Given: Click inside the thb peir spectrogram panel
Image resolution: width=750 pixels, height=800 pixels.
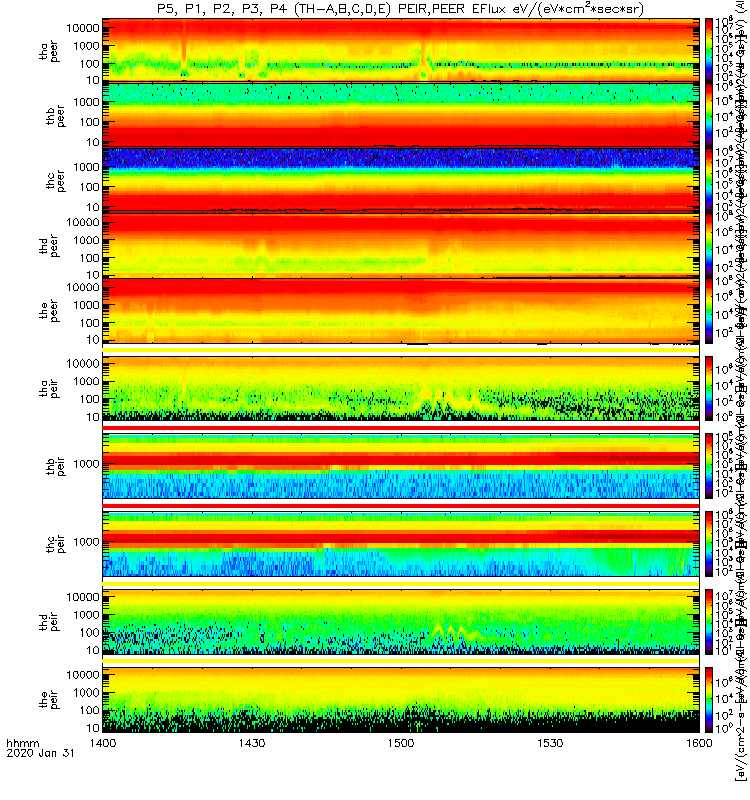Looking at the screenshot, I should pos(401,466).
